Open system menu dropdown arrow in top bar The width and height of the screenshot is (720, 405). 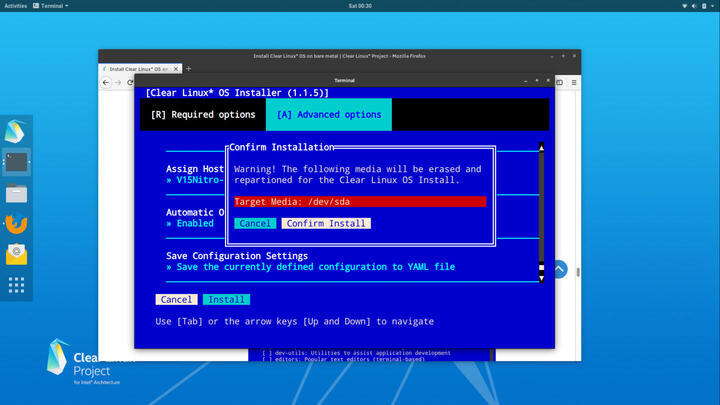tap(713, 6)
